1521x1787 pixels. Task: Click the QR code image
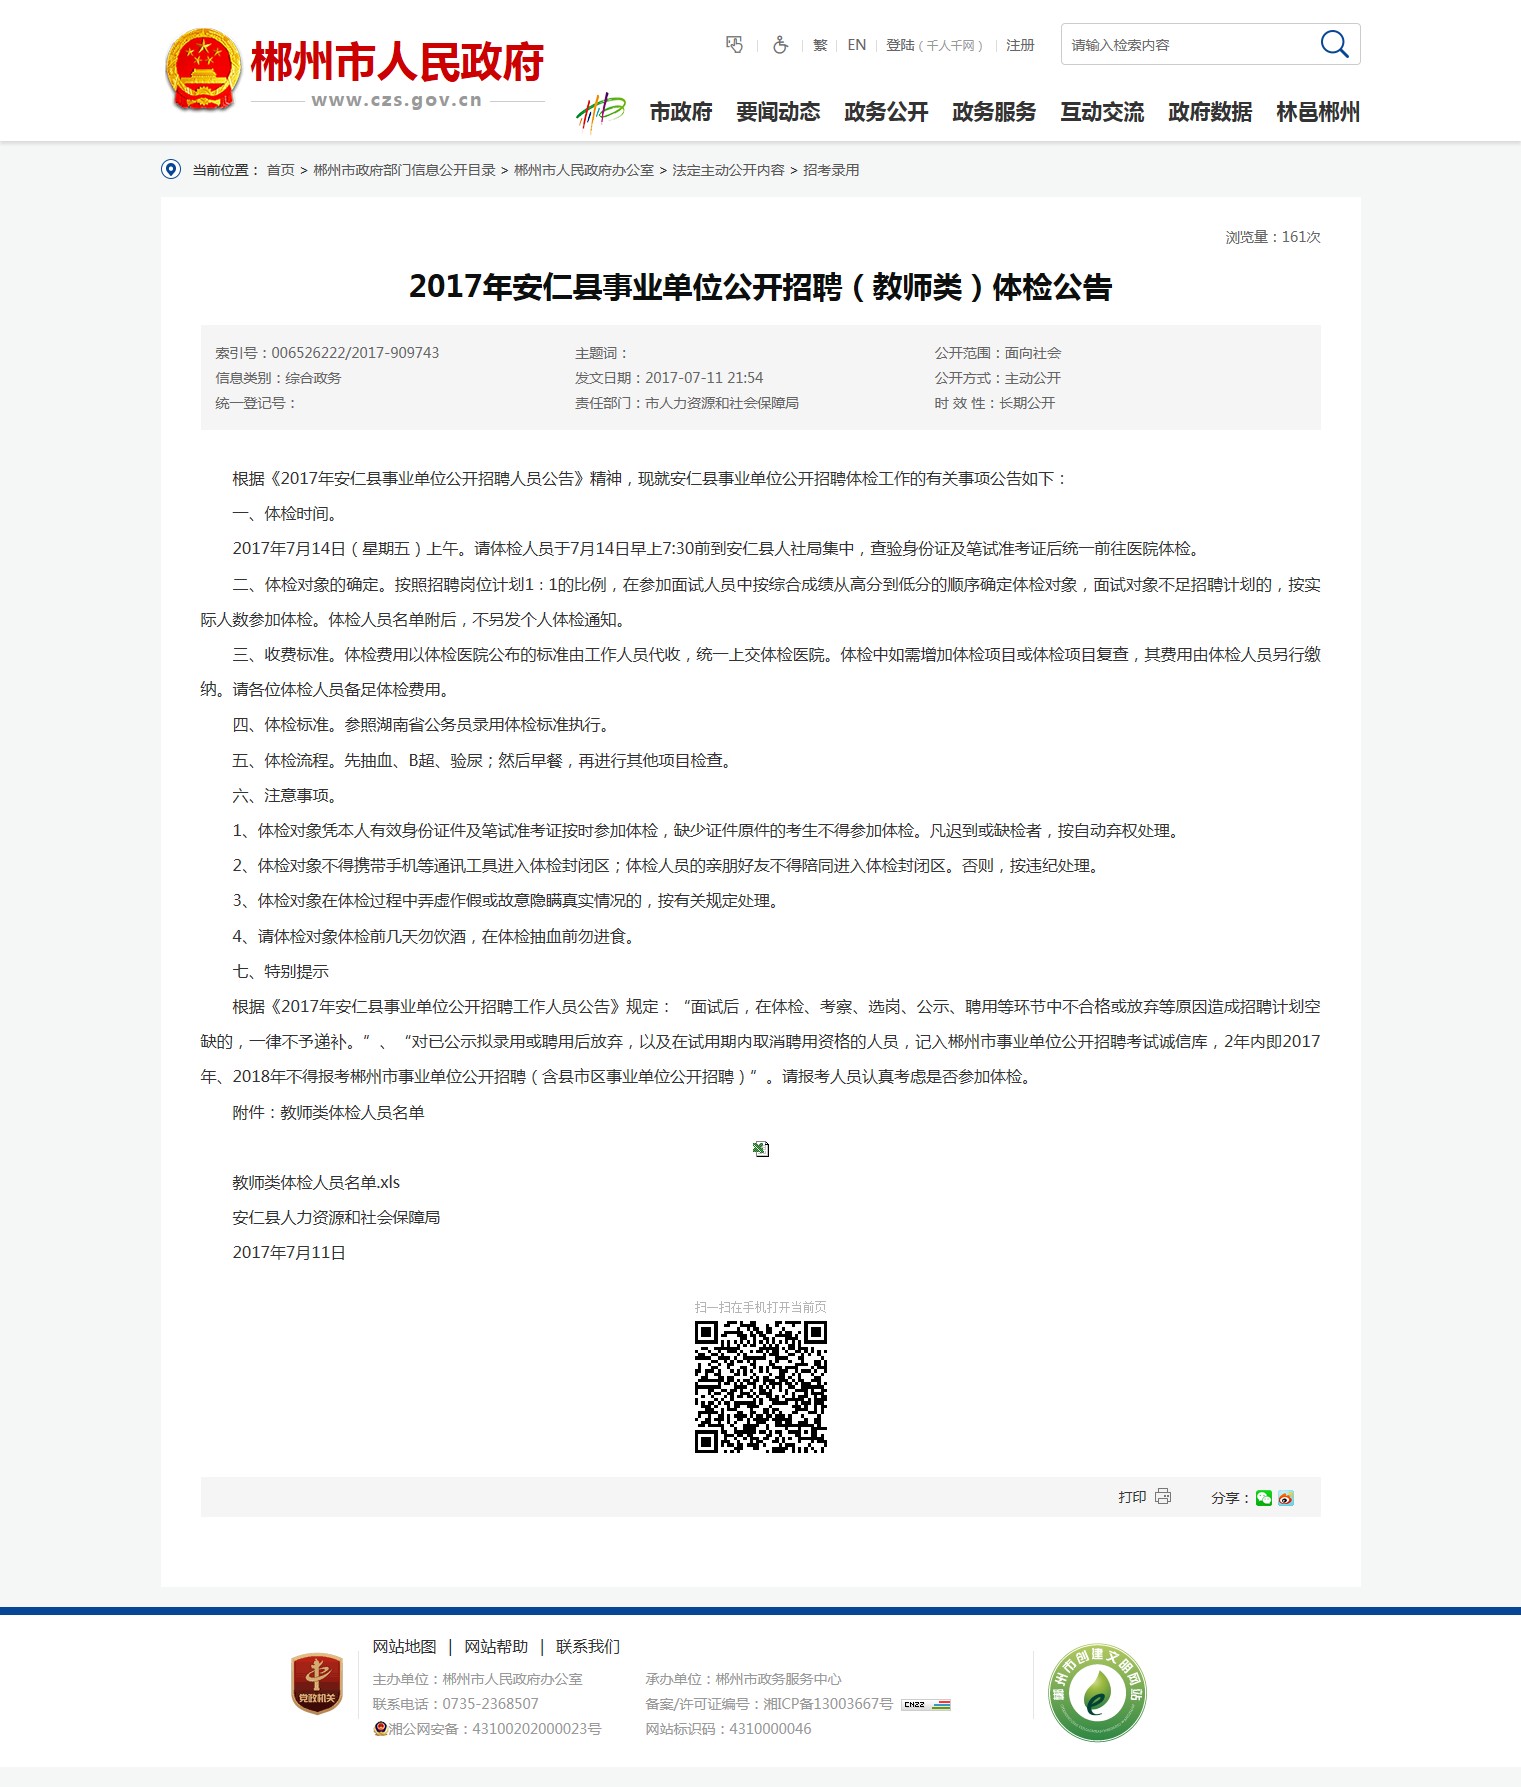tap(761, 1386)
